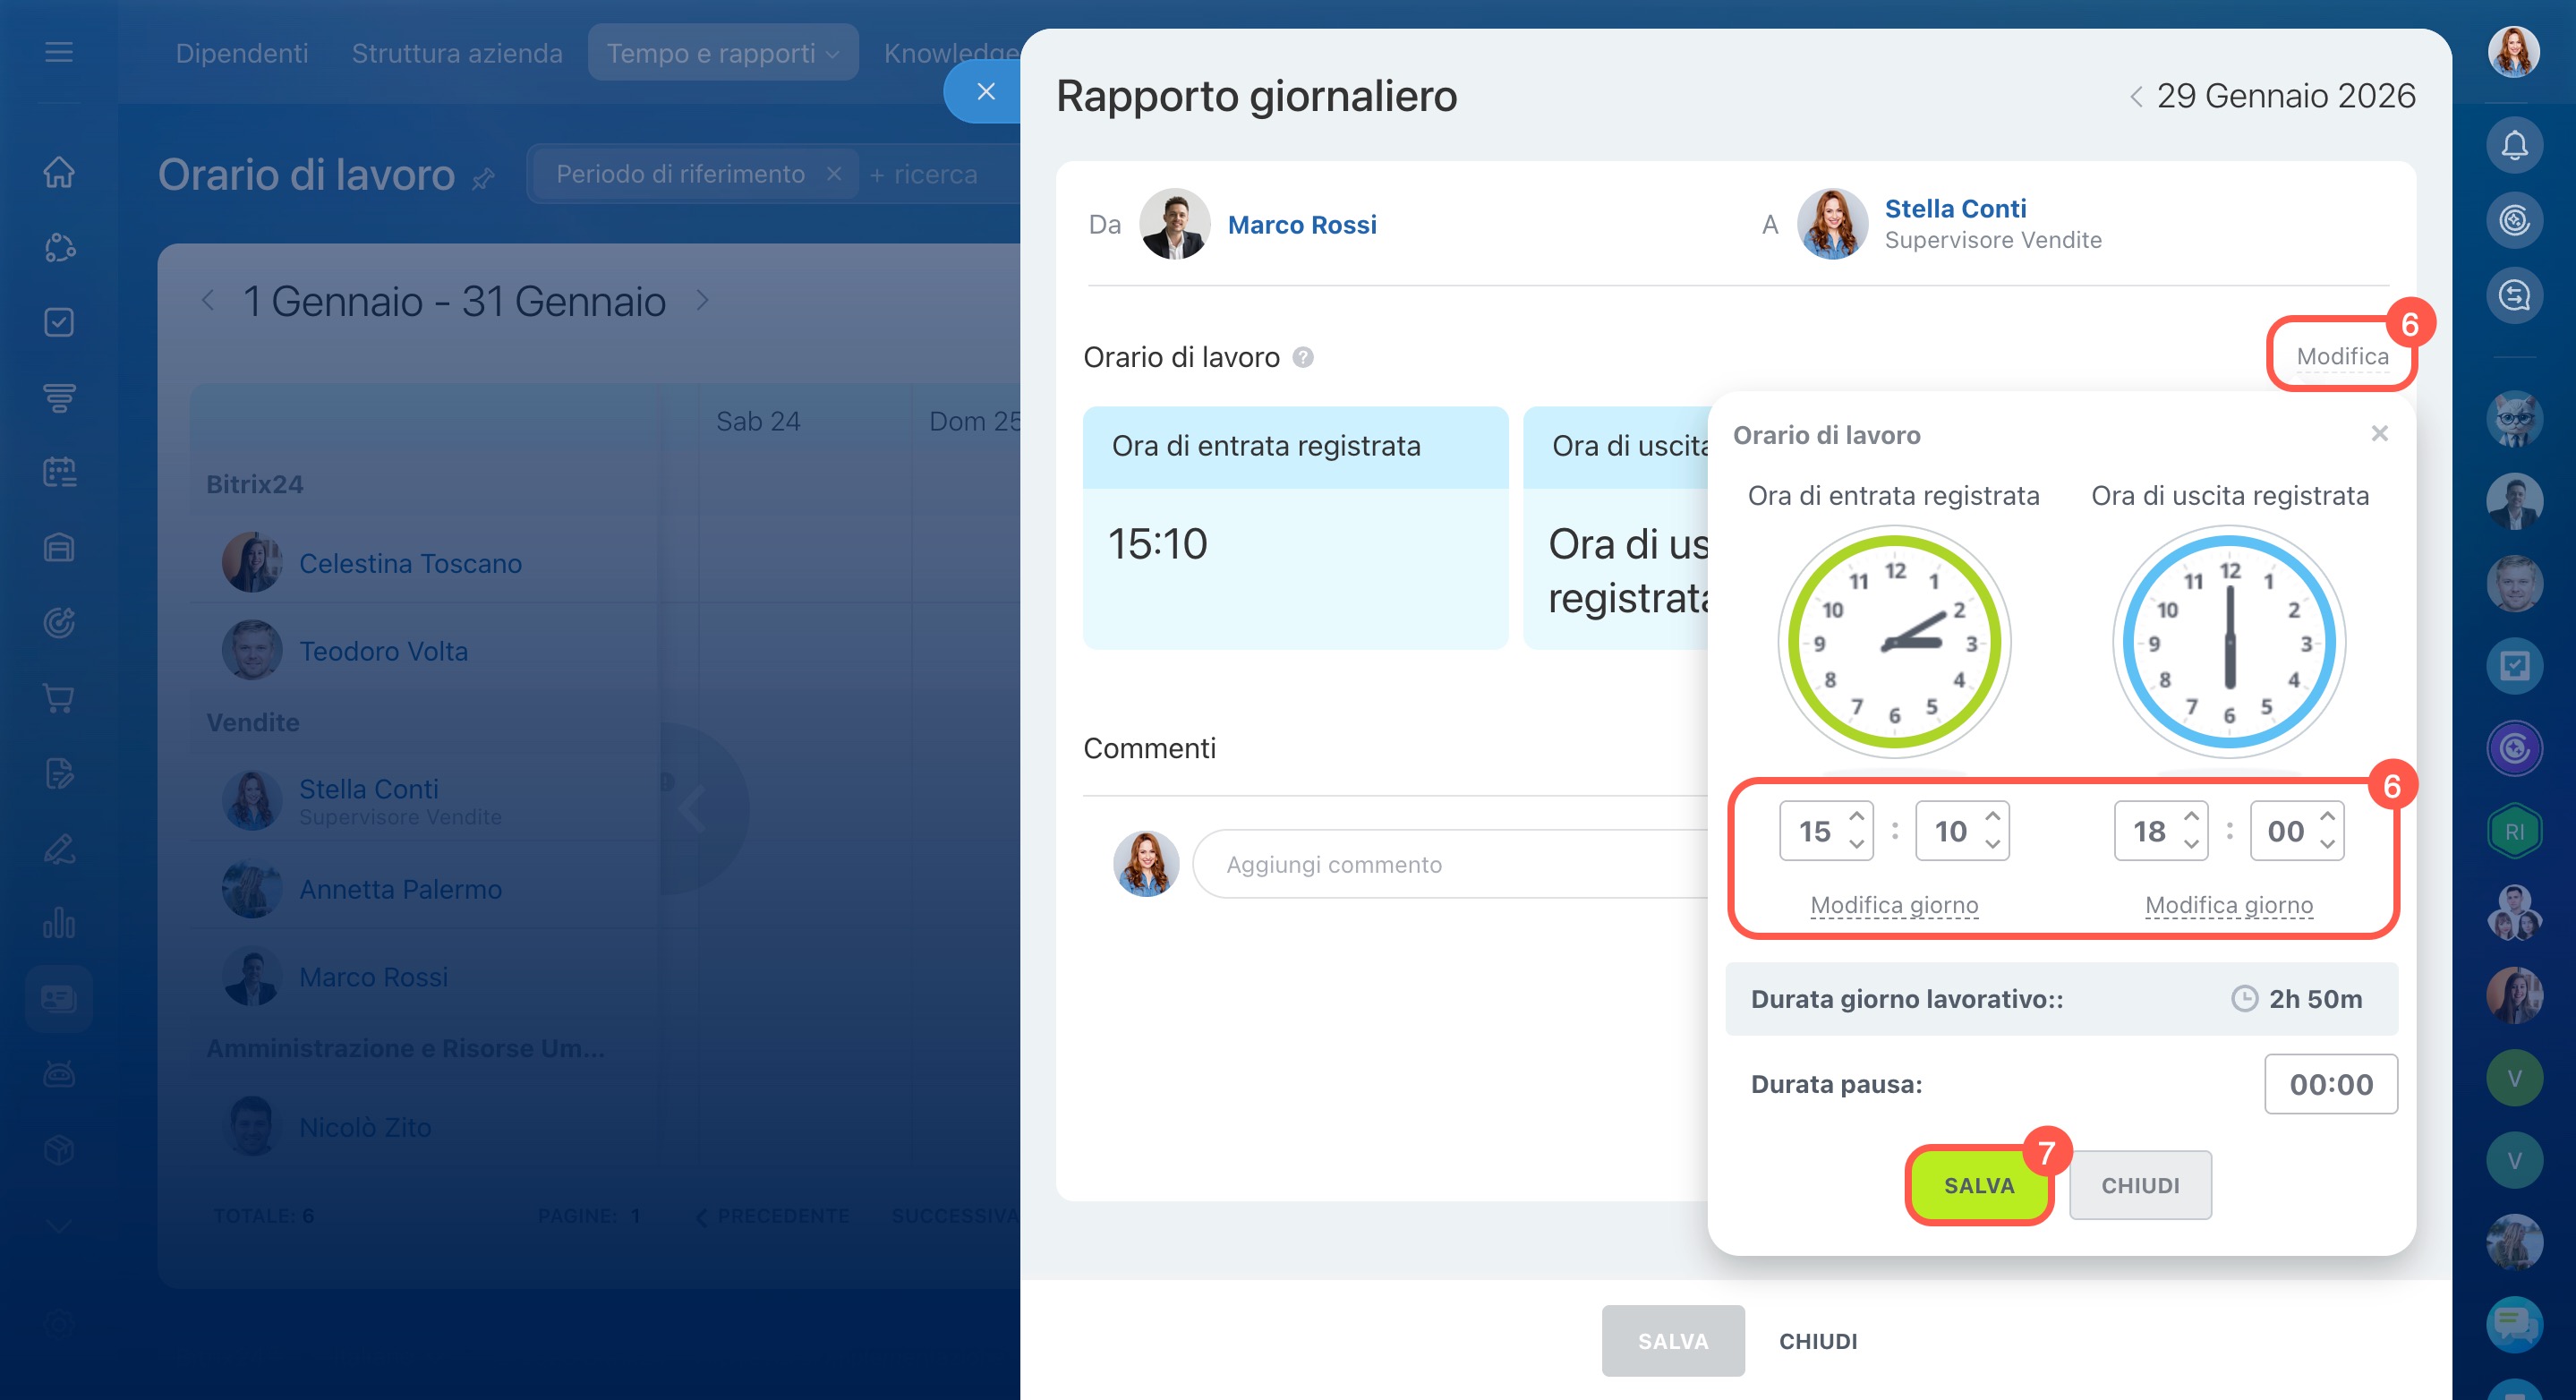Open the Dipendenti menu tab
The width and height of the screenshot is (2576, 1400).
241,53
